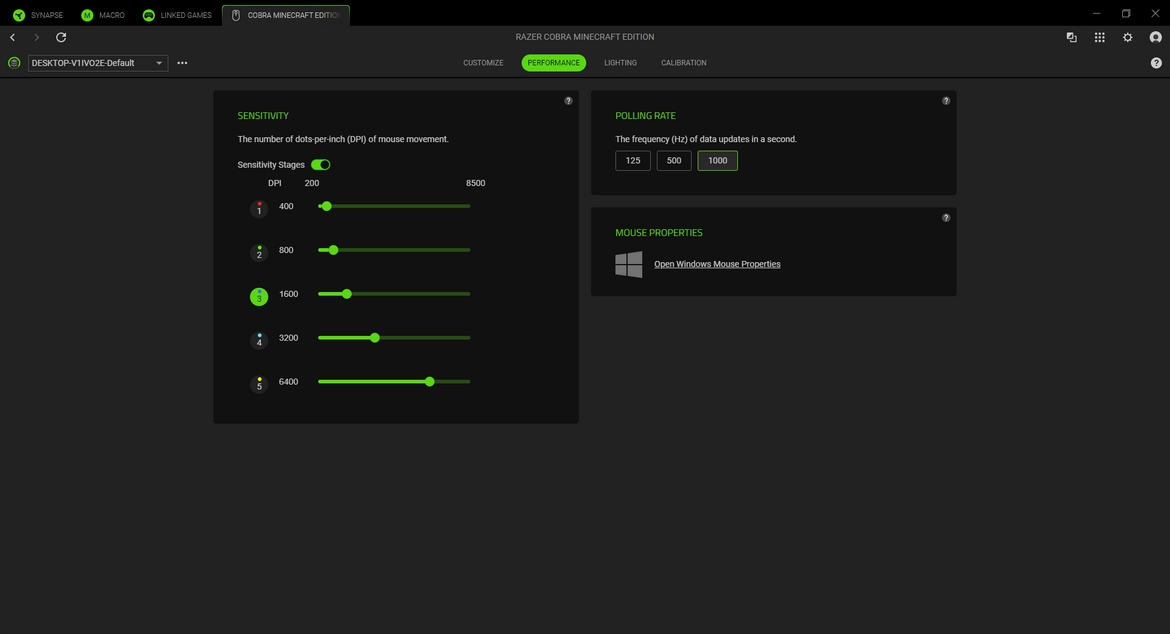This screenshot has width=1170, height=634.
Task: Set polling rate to 500
Action: [674, 160]
